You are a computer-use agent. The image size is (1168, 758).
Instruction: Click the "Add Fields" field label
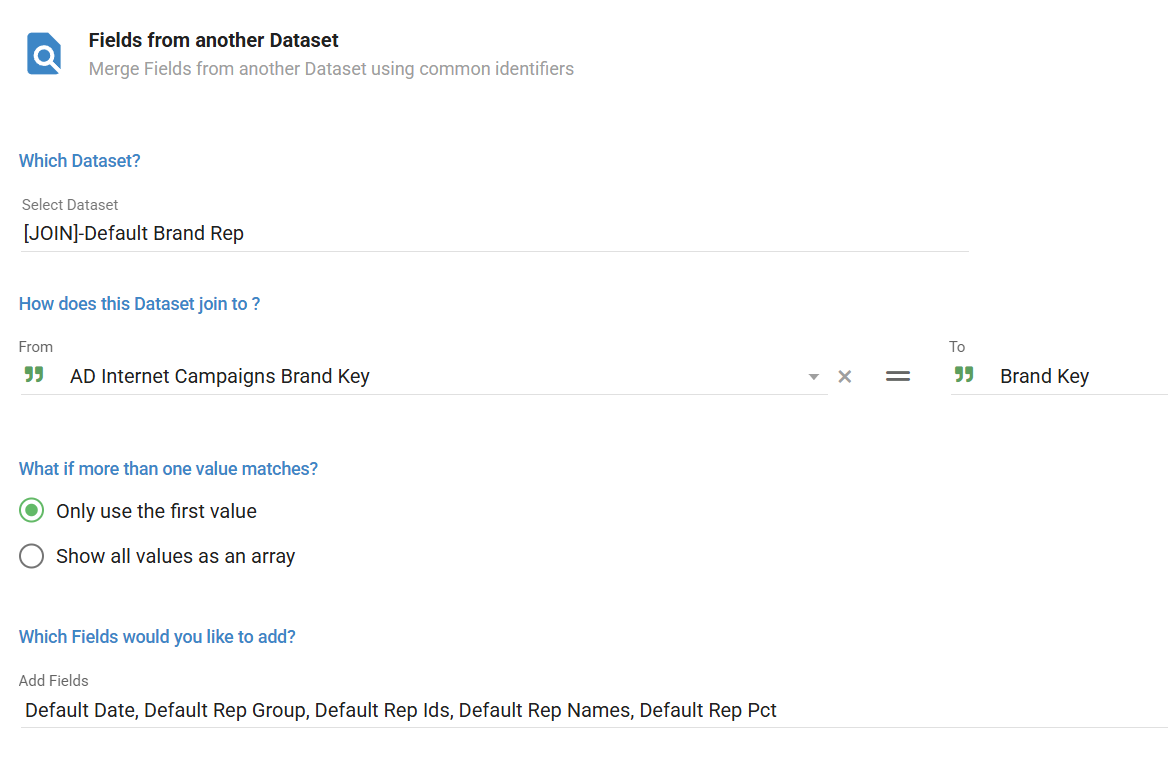(54, 681)
